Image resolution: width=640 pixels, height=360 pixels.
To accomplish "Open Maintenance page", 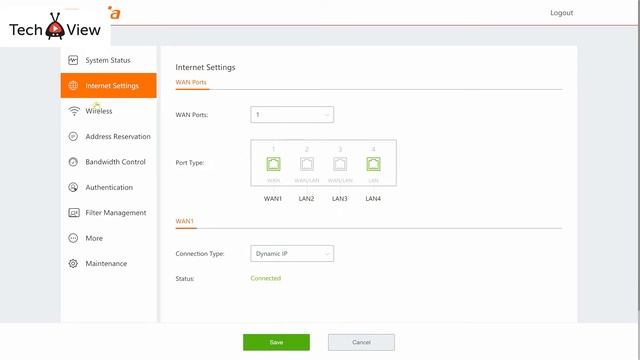I will pyautogui.click(x=109, y=264).
